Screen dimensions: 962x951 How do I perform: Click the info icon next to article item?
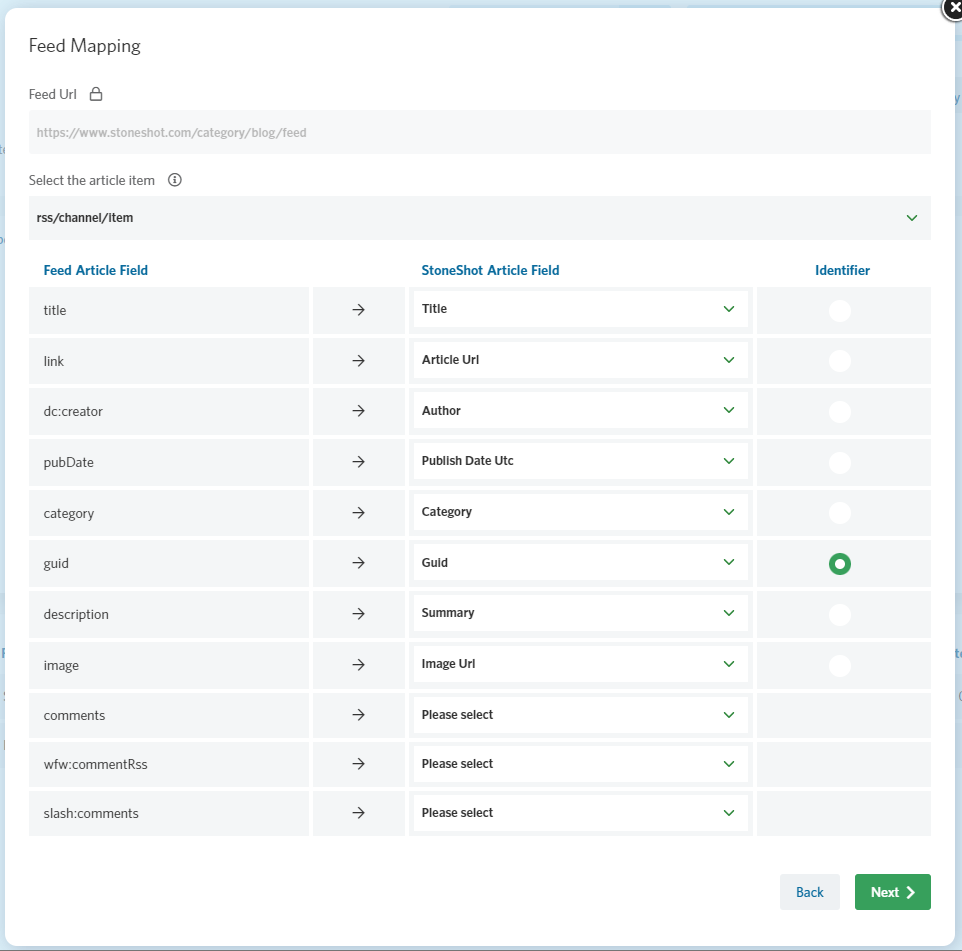pyautogui.click(x=175, y=180)
